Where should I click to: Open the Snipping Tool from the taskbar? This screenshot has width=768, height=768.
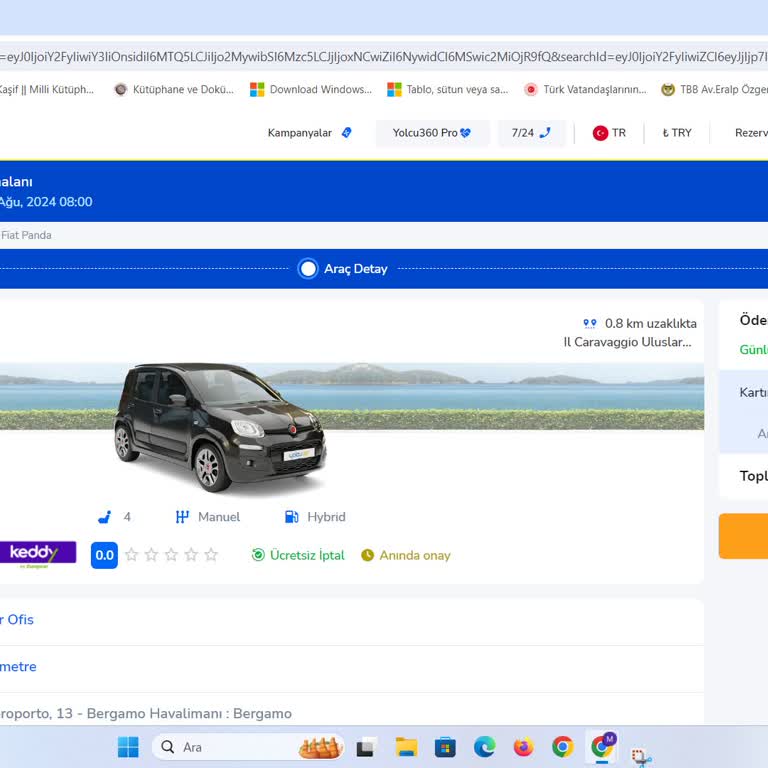(641, 756)
